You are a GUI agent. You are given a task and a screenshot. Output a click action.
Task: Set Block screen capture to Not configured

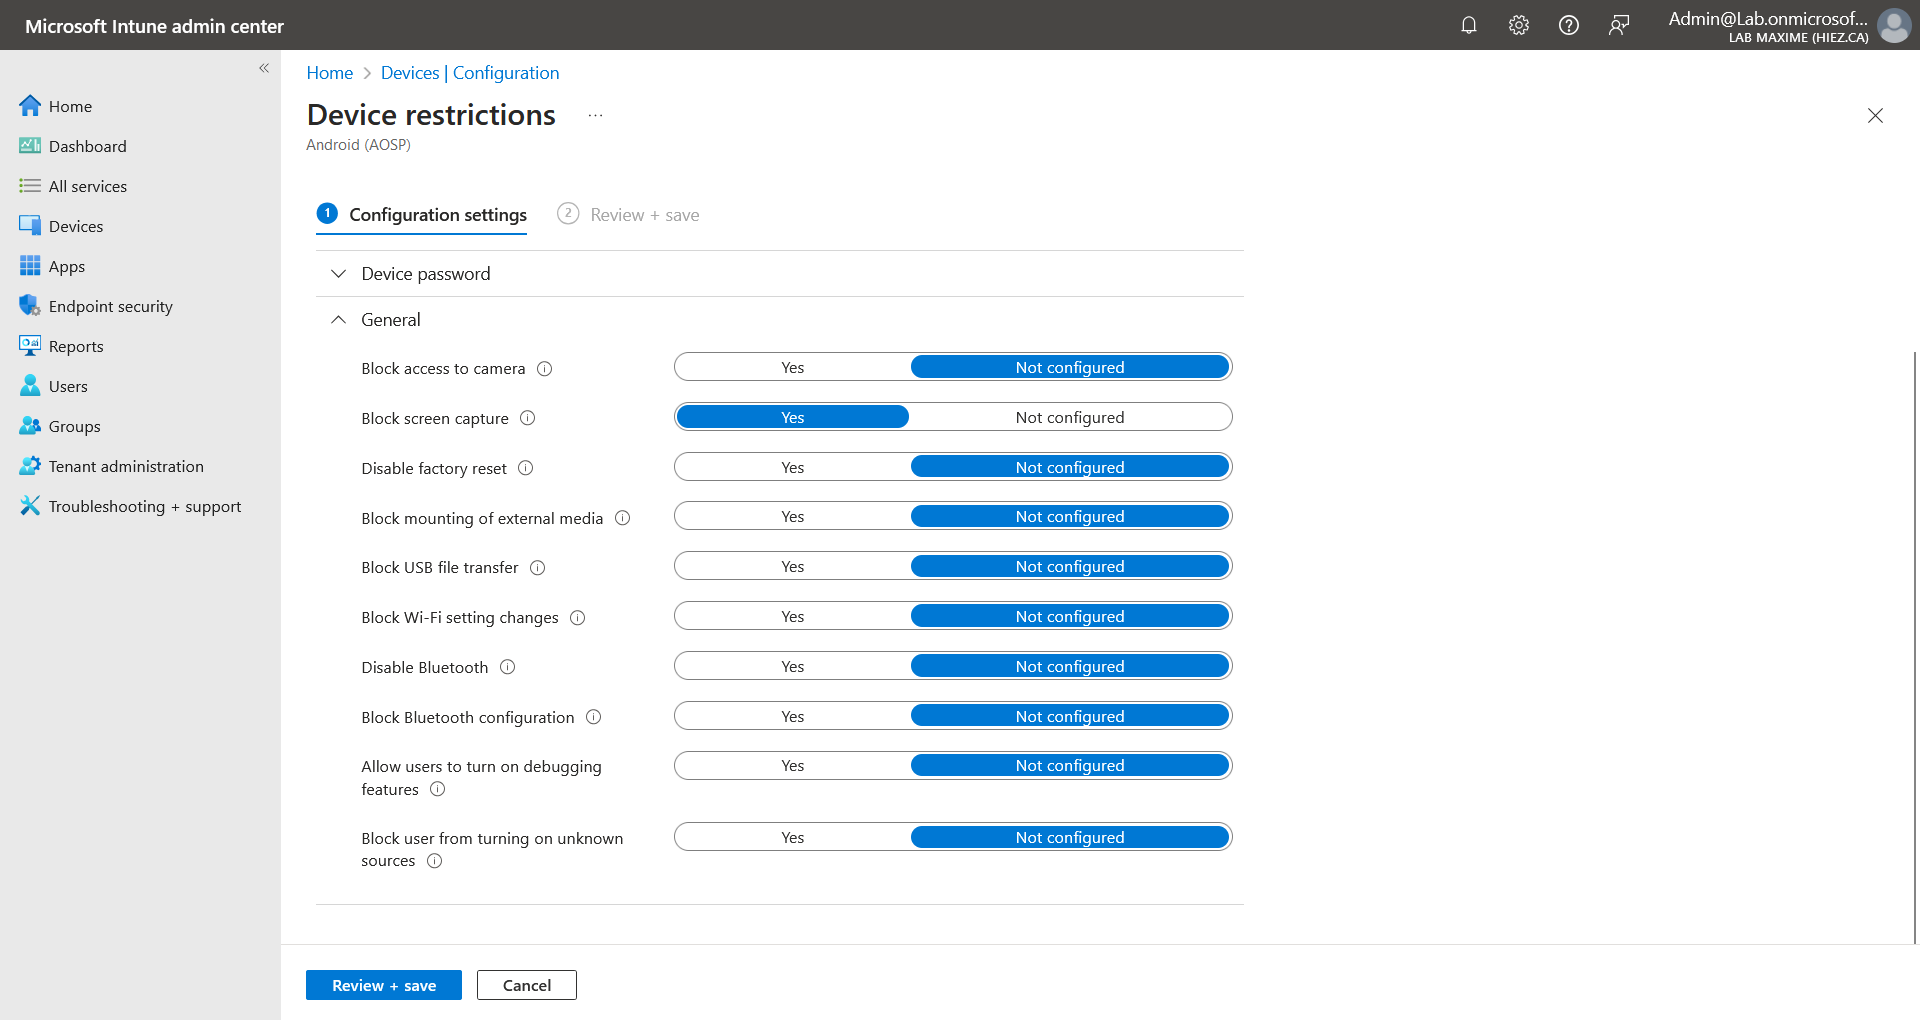[1069, 418]
